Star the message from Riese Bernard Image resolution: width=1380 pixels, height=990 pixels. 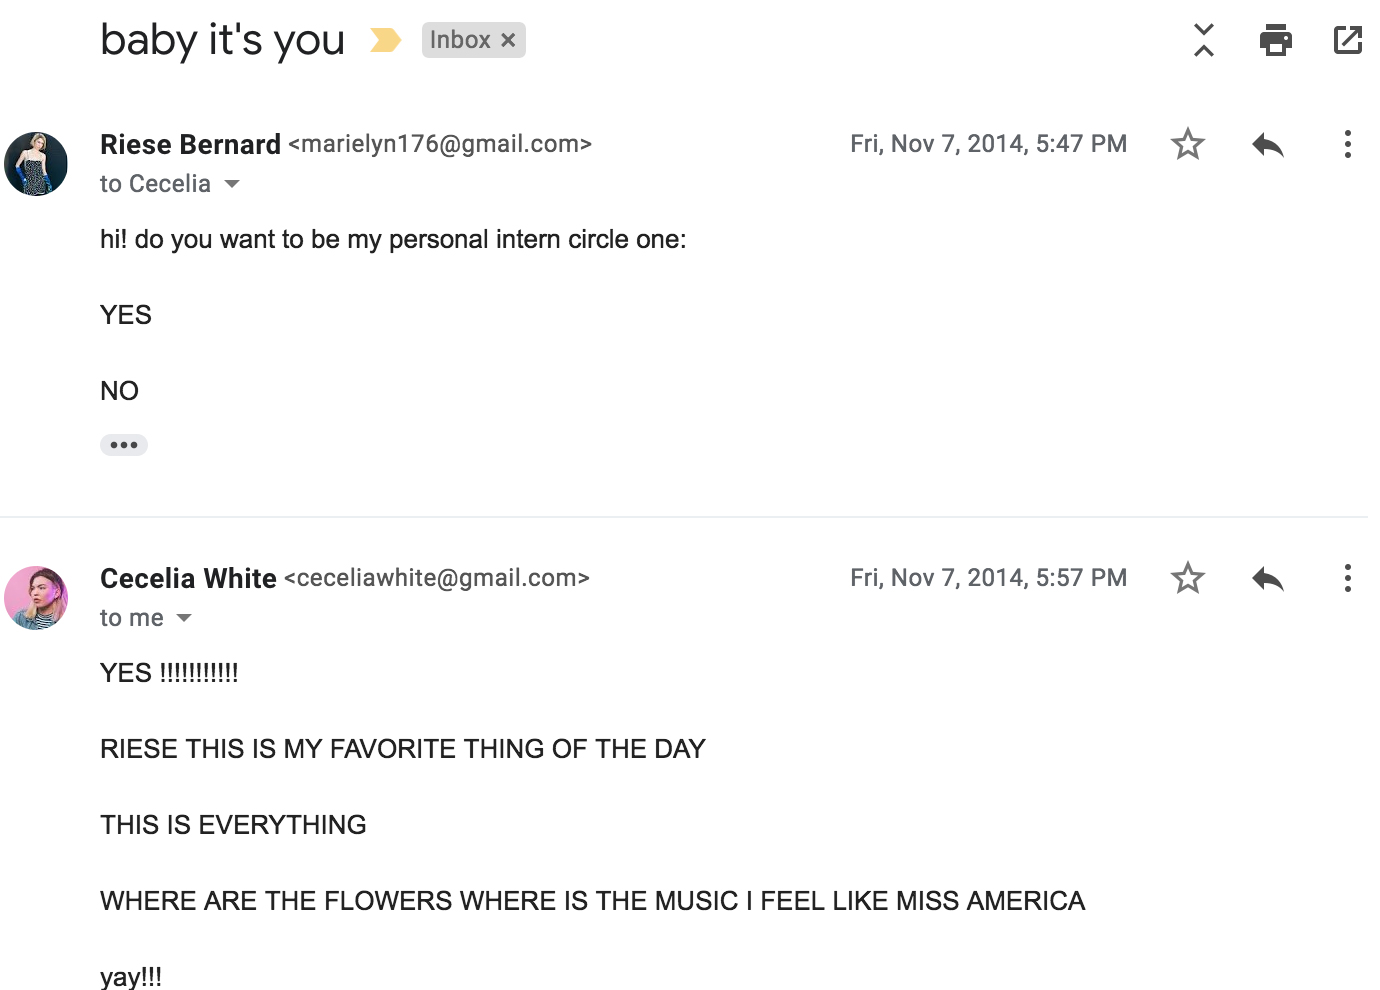[1187, 144]
